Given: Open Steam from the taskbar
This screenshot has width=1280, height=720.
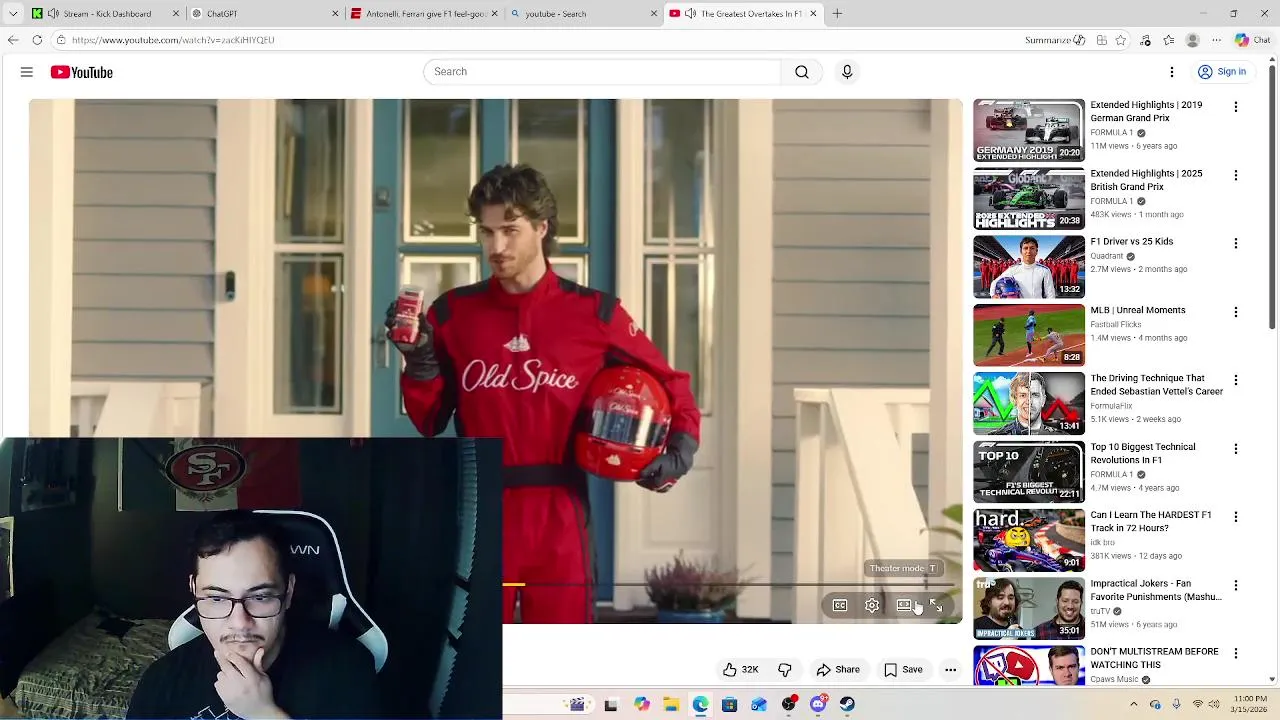Looking at the screenshot, I should coord(847,705).
